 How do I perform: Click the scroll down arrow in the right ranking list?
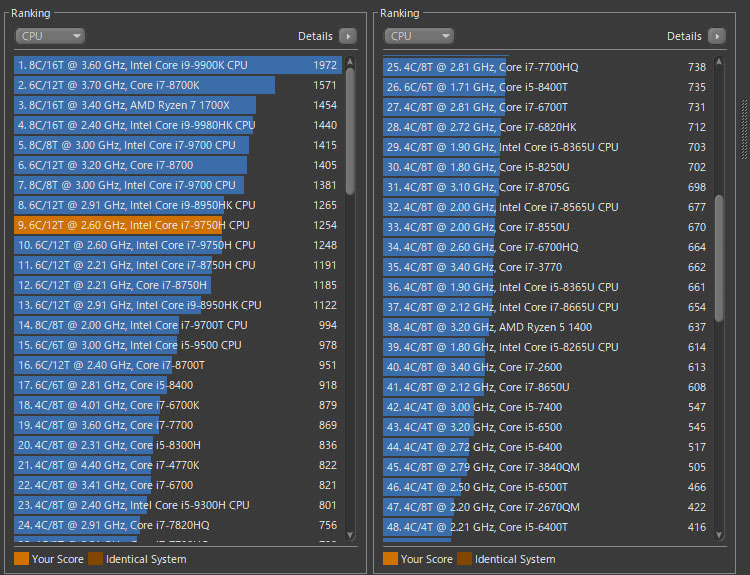coord(719,535)
